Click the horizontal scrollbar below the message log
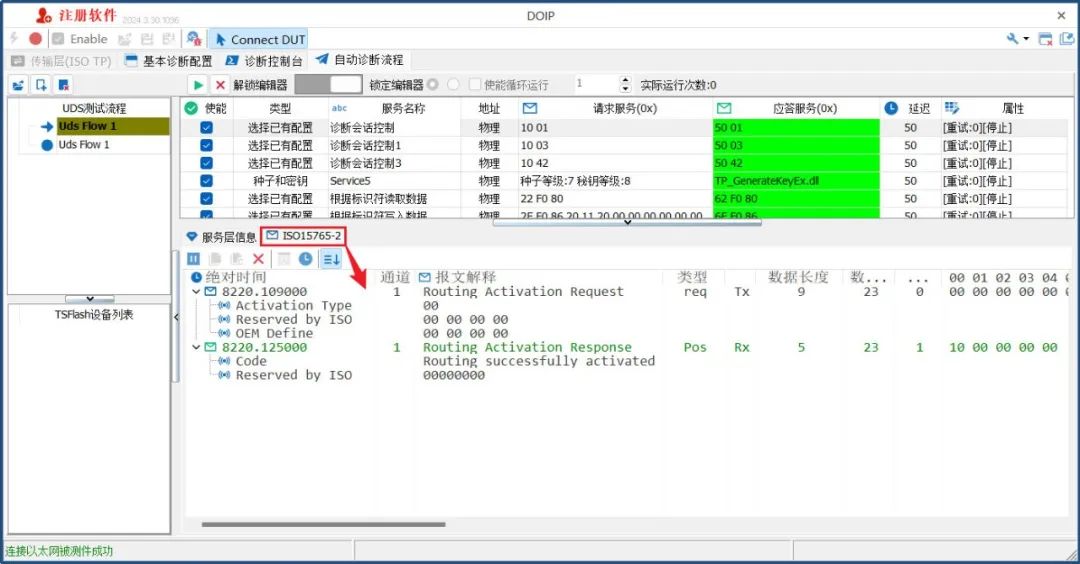This screenshot has width=1080, height=564. pyautogui.click(x=324, y=524)
